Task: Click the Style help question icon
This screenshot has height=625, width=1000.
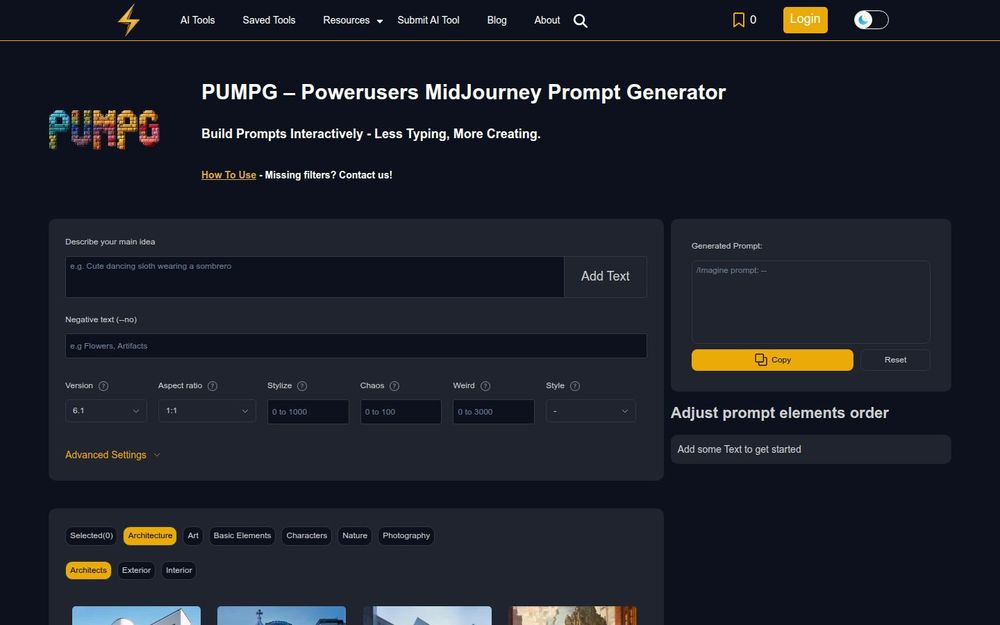Action: tap(575, 386)
